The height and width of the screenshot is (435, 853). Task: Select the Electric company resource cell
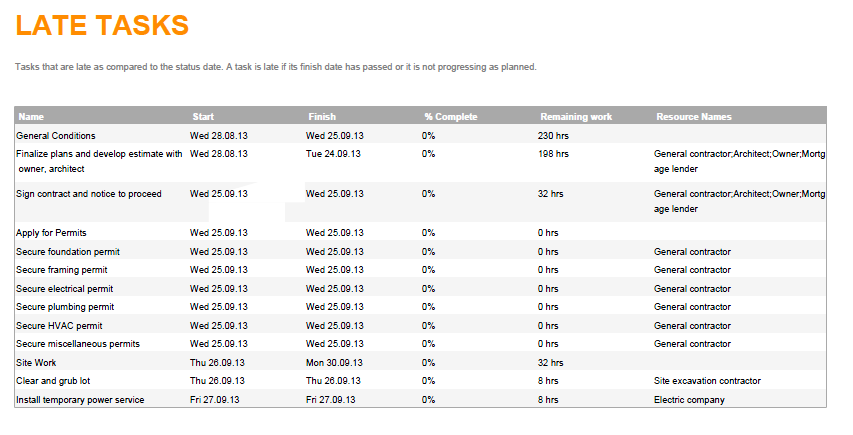(689, 400)
